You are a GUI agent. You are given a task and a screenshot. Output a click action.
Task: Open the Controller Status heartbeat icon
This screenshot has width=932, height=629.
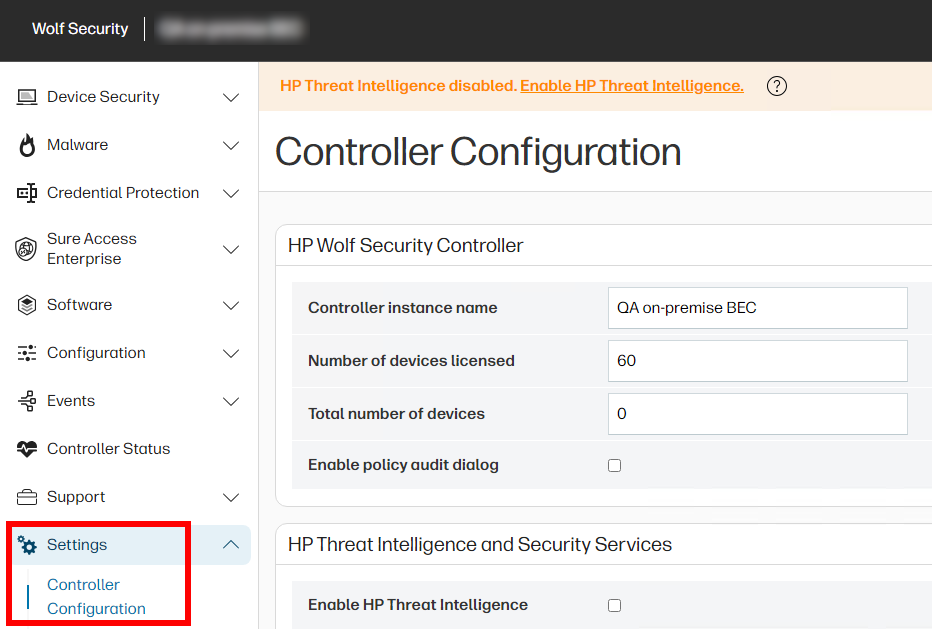(25, 448)
